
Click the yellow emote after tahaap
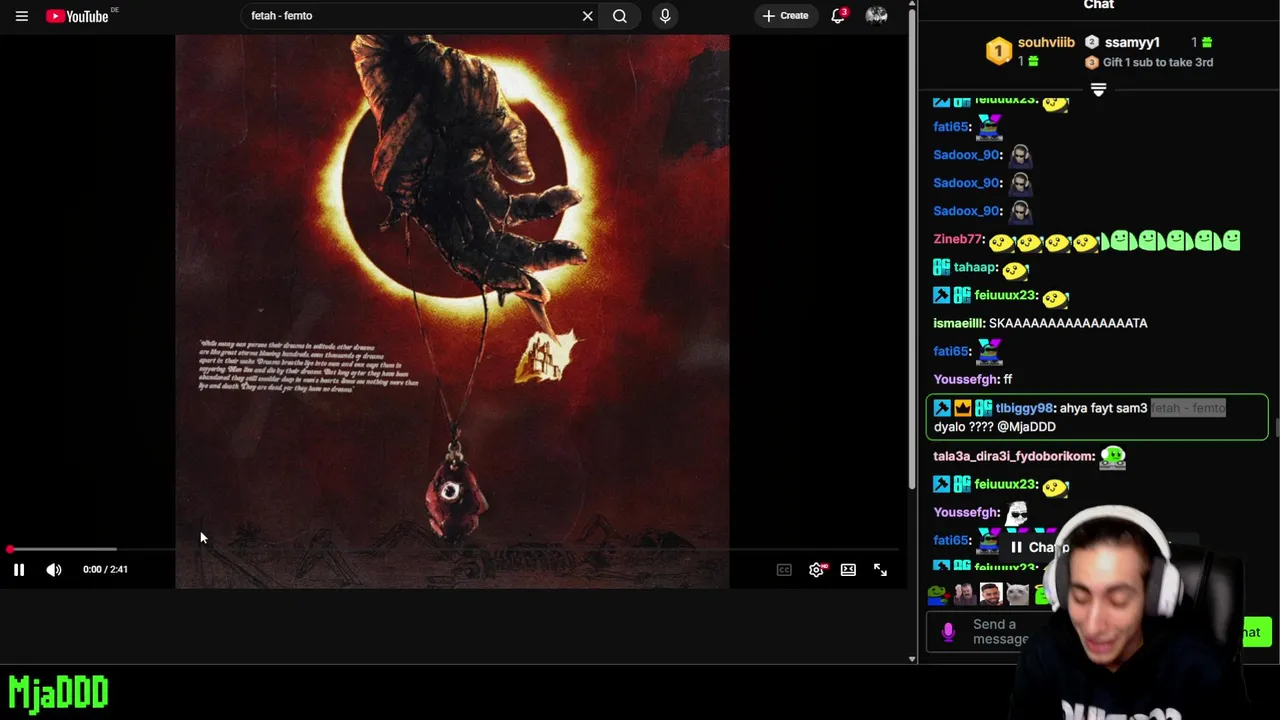[x=1015, y=269]
